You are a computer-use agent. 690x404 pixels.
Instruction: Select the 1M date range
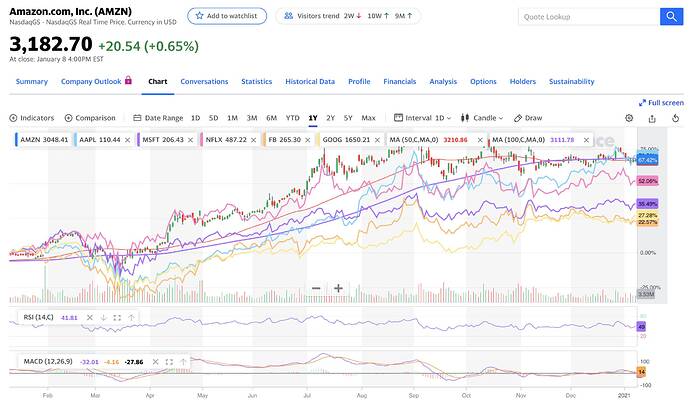coord(232,118)
